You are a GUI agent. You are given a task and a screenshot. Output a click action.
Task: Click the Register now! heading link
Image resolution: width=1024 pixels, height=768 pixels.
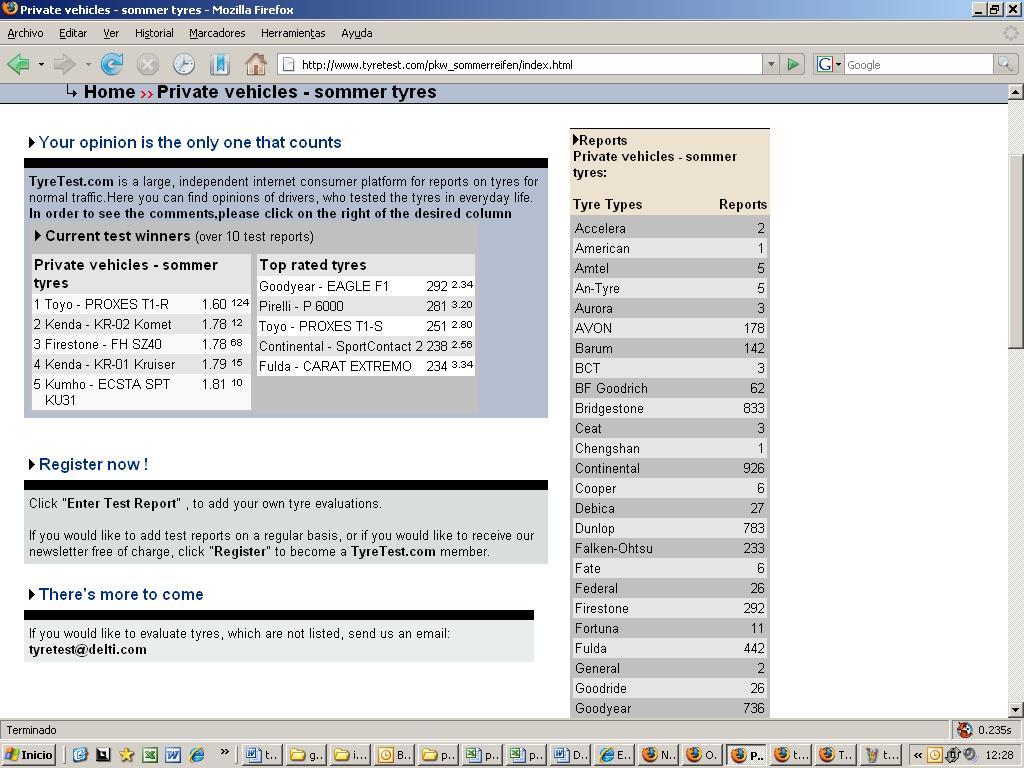coord(93,464)
